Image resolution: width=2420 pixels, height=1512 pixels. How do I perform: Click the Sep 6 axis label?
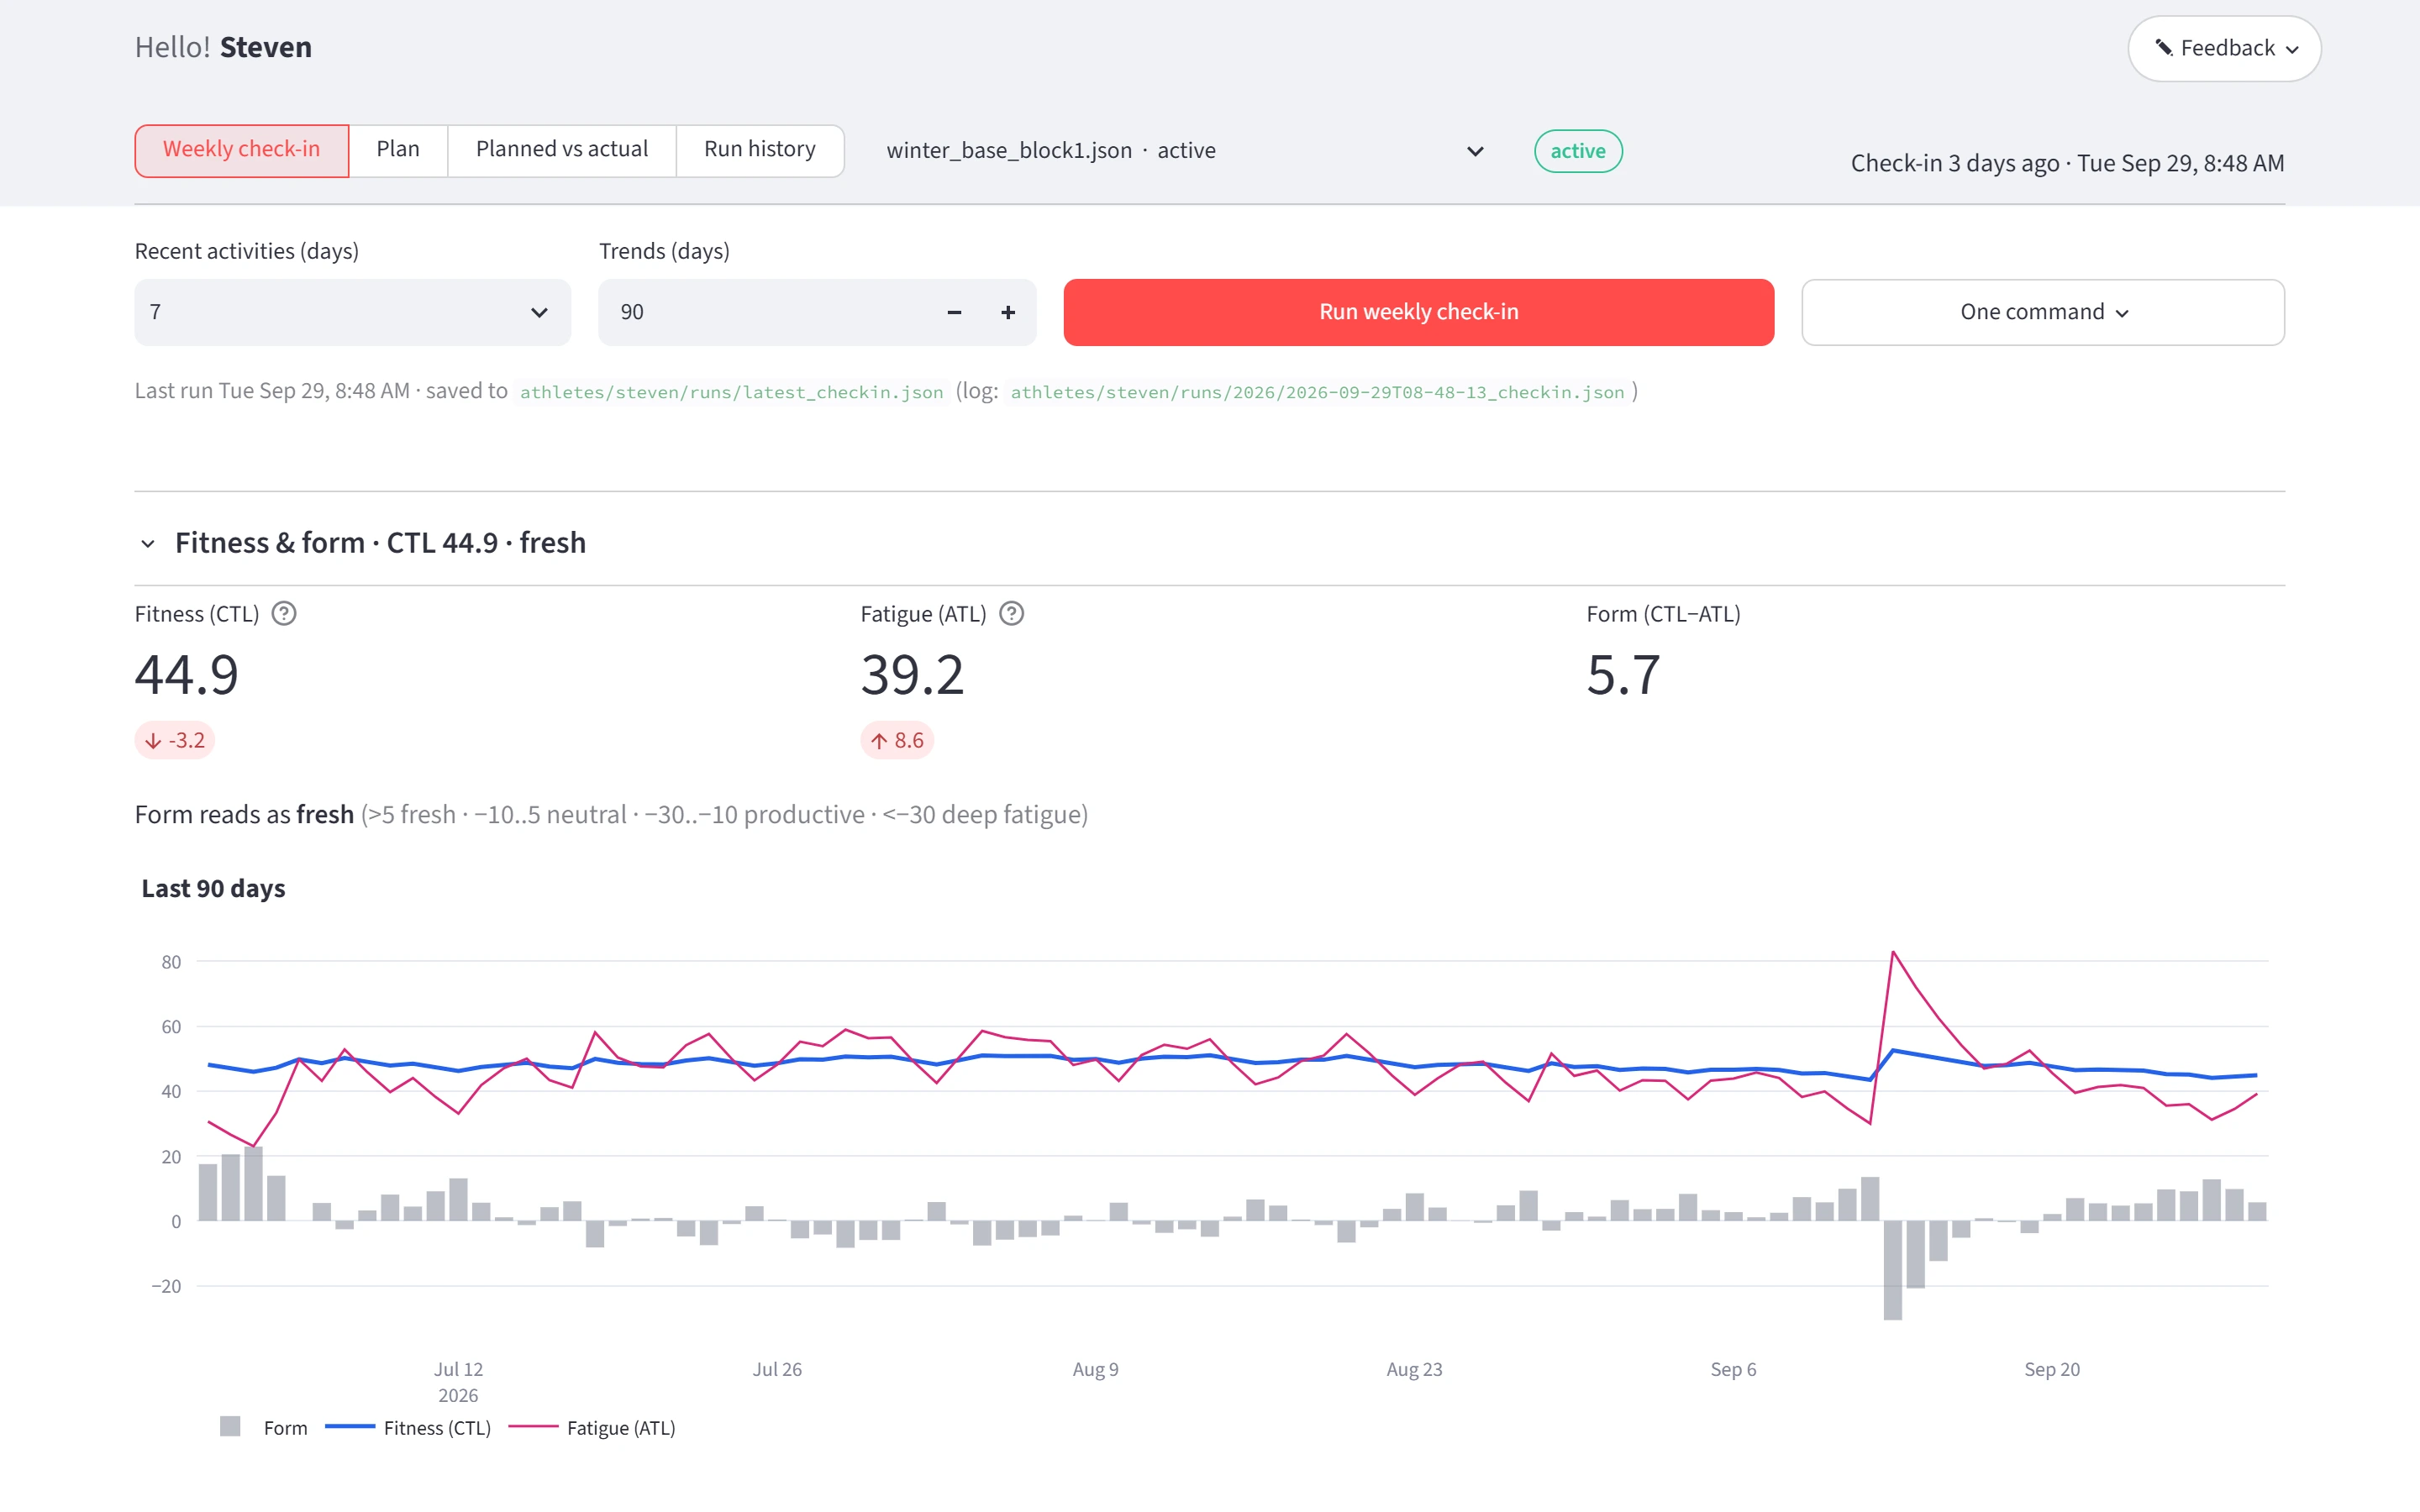(1733, 1369)
